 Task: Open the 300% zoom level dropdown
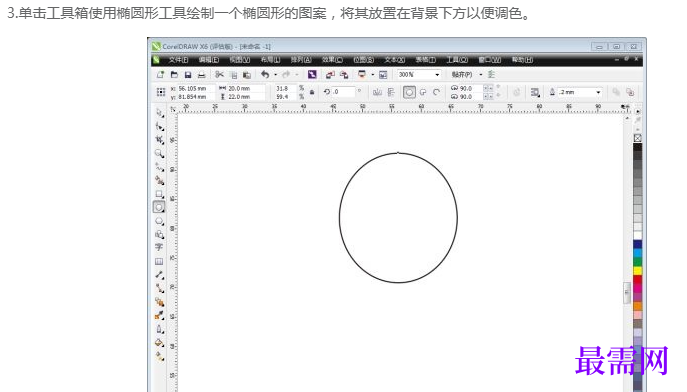click(x=437, y=75)
